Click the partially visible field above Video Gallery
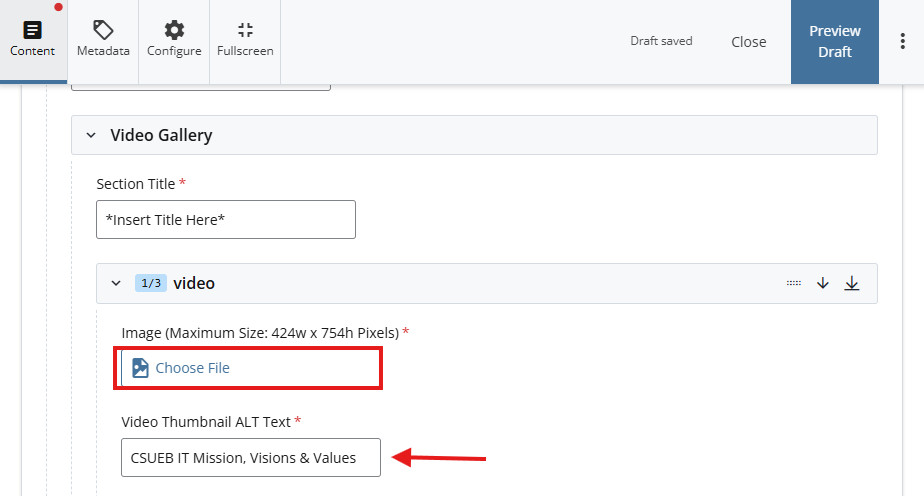 click(x=200, y=88)
